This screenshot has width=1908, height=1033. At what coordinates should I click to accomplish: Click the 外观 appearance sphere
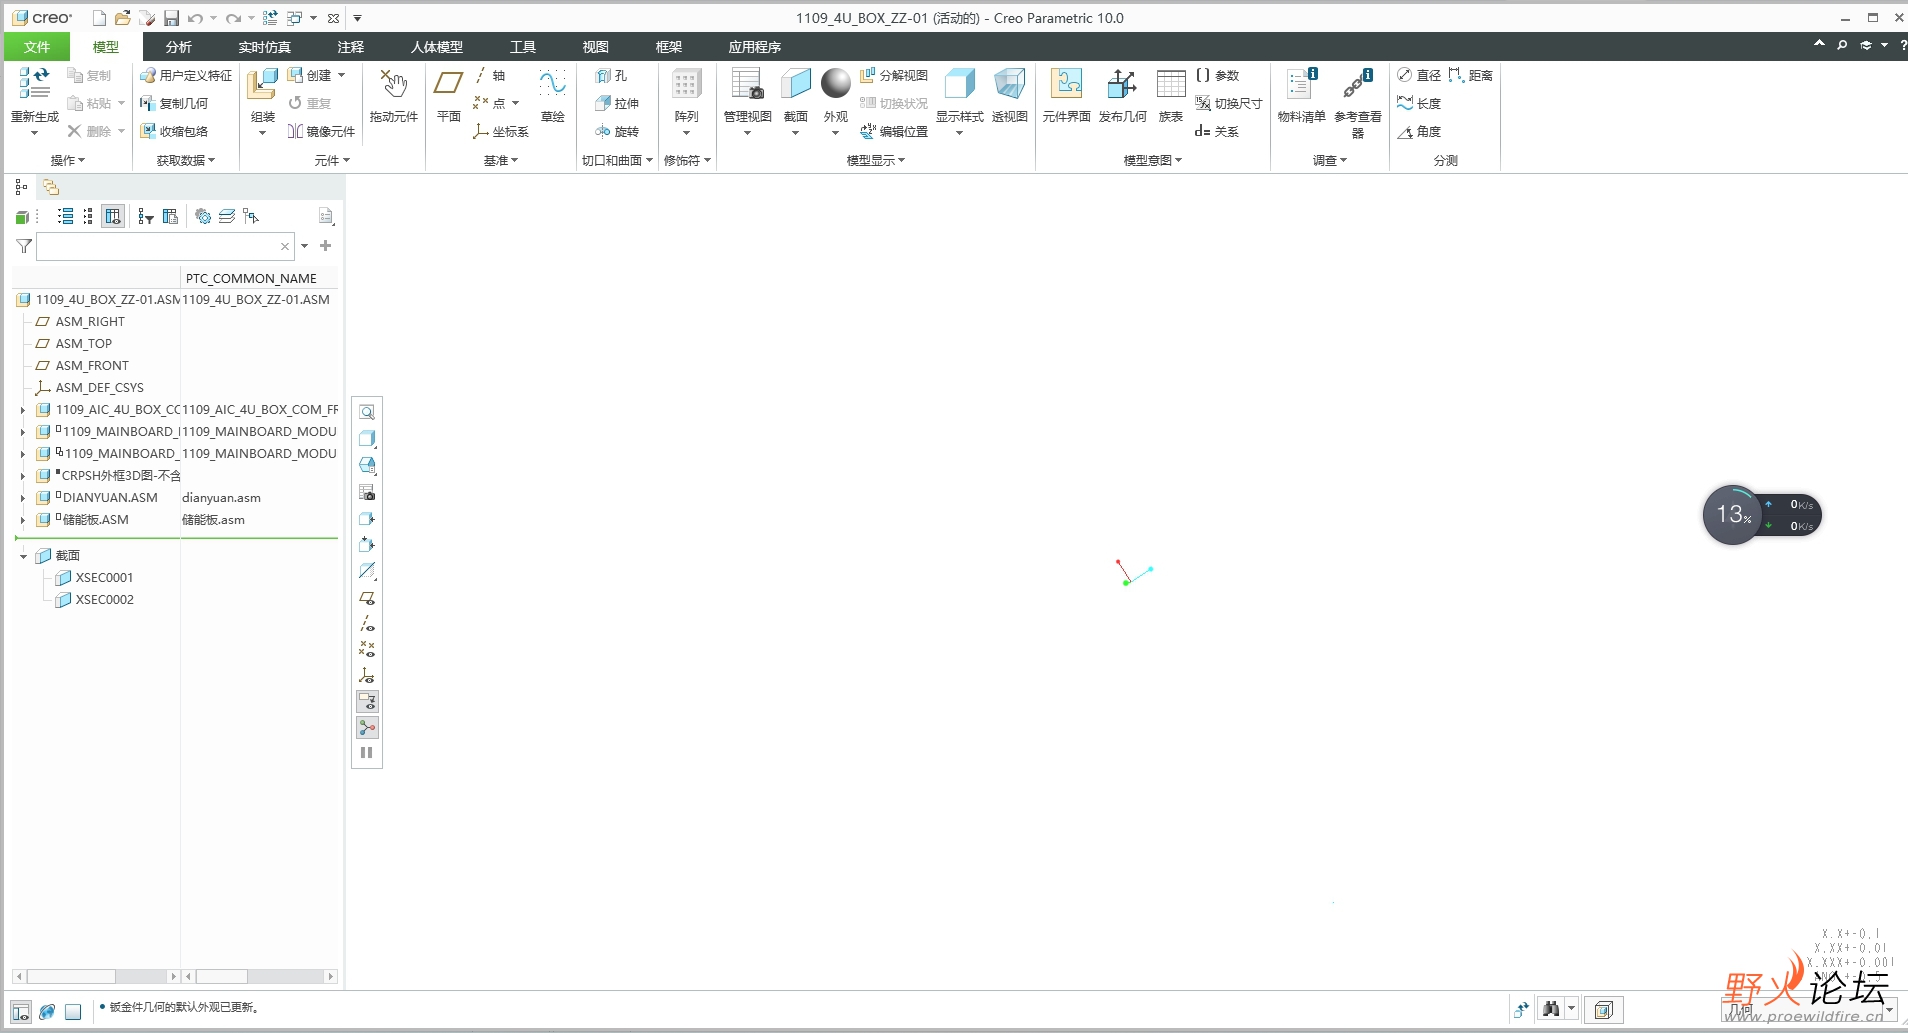[x=835, y=84]
